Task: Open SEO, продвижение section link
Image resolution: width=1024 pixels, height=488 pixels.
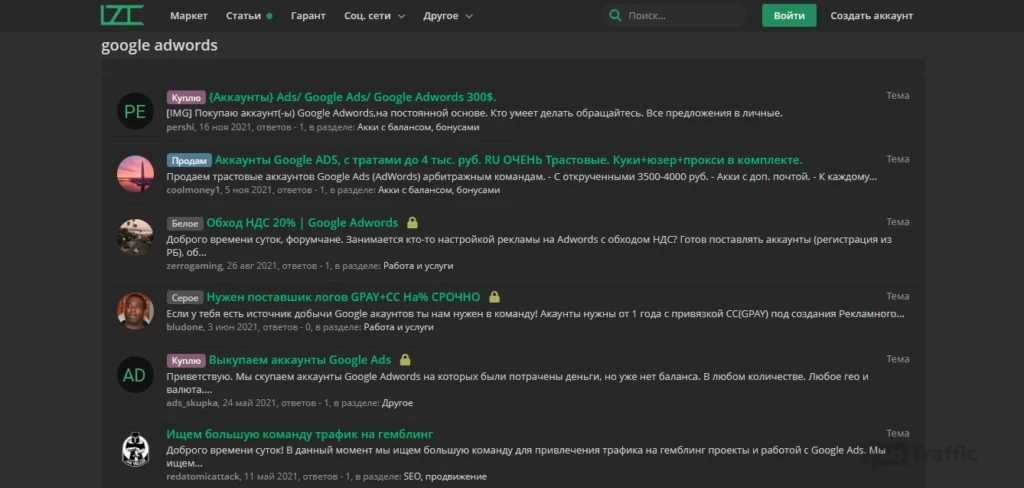Action: click(x=445, y=477)
